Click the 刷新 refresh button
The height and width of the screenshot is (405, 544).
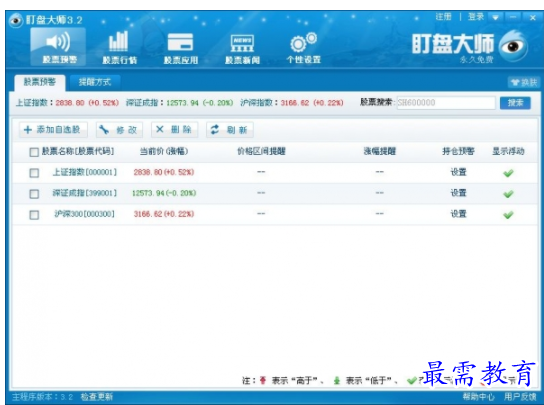pos(230,130)
